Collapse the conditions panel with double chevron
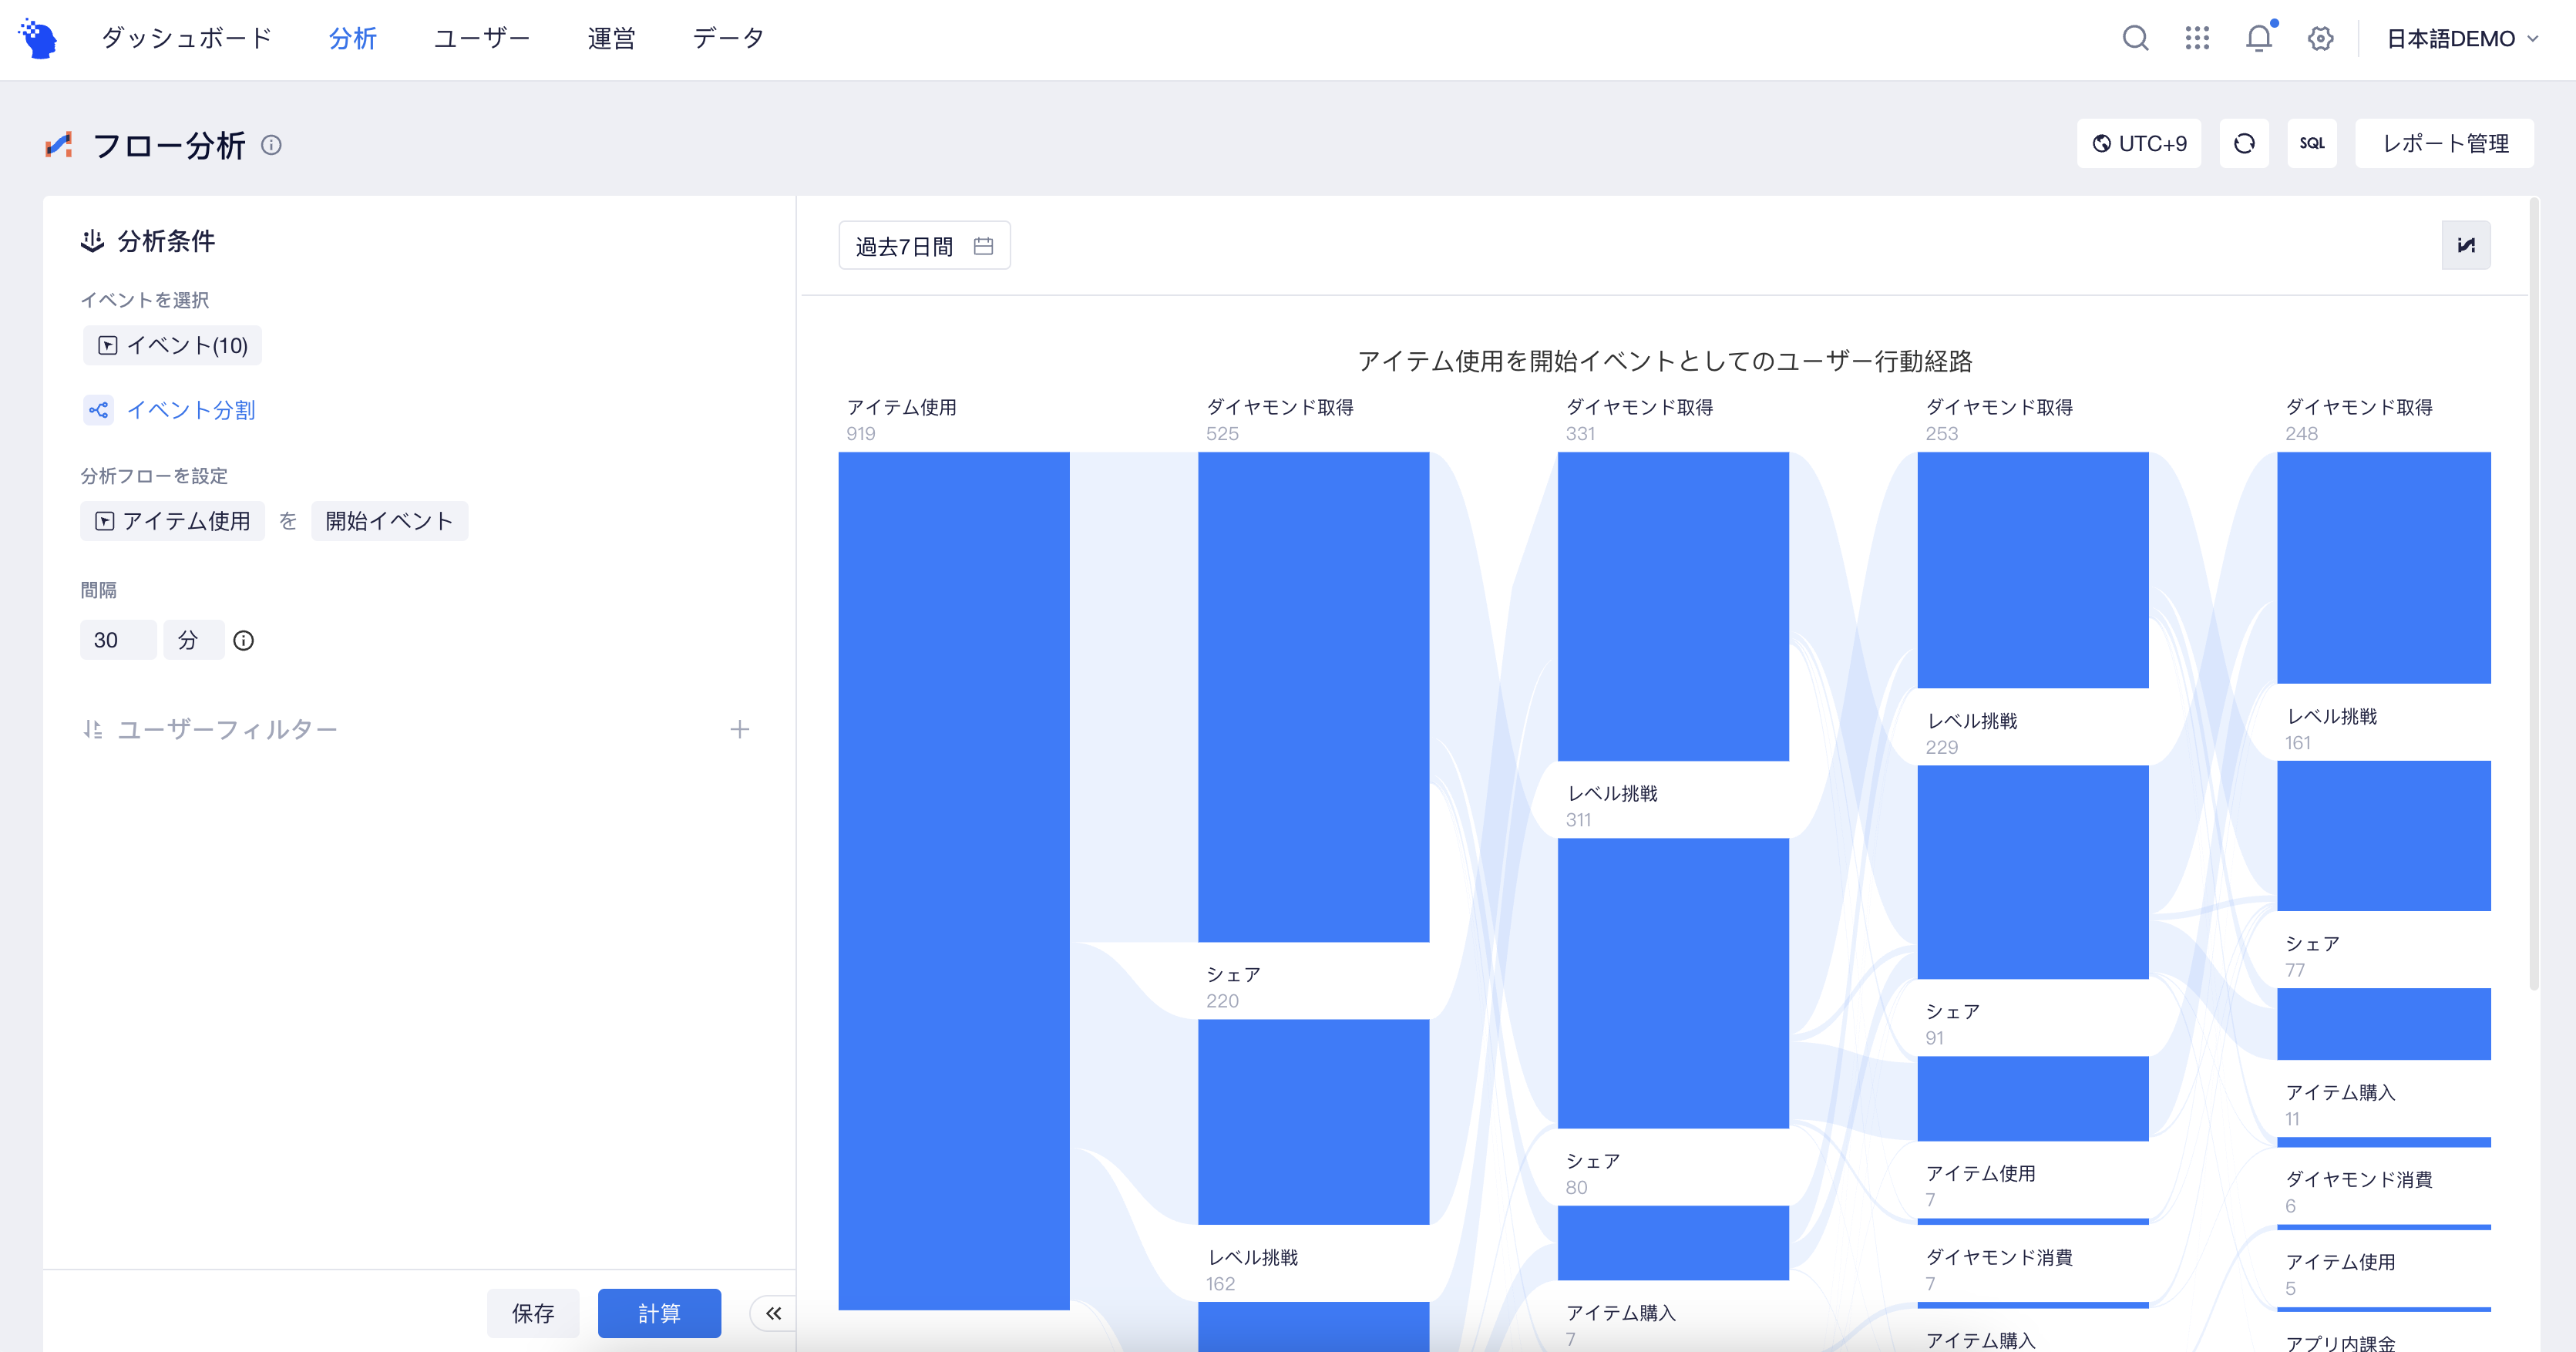 pos(773,1313)
